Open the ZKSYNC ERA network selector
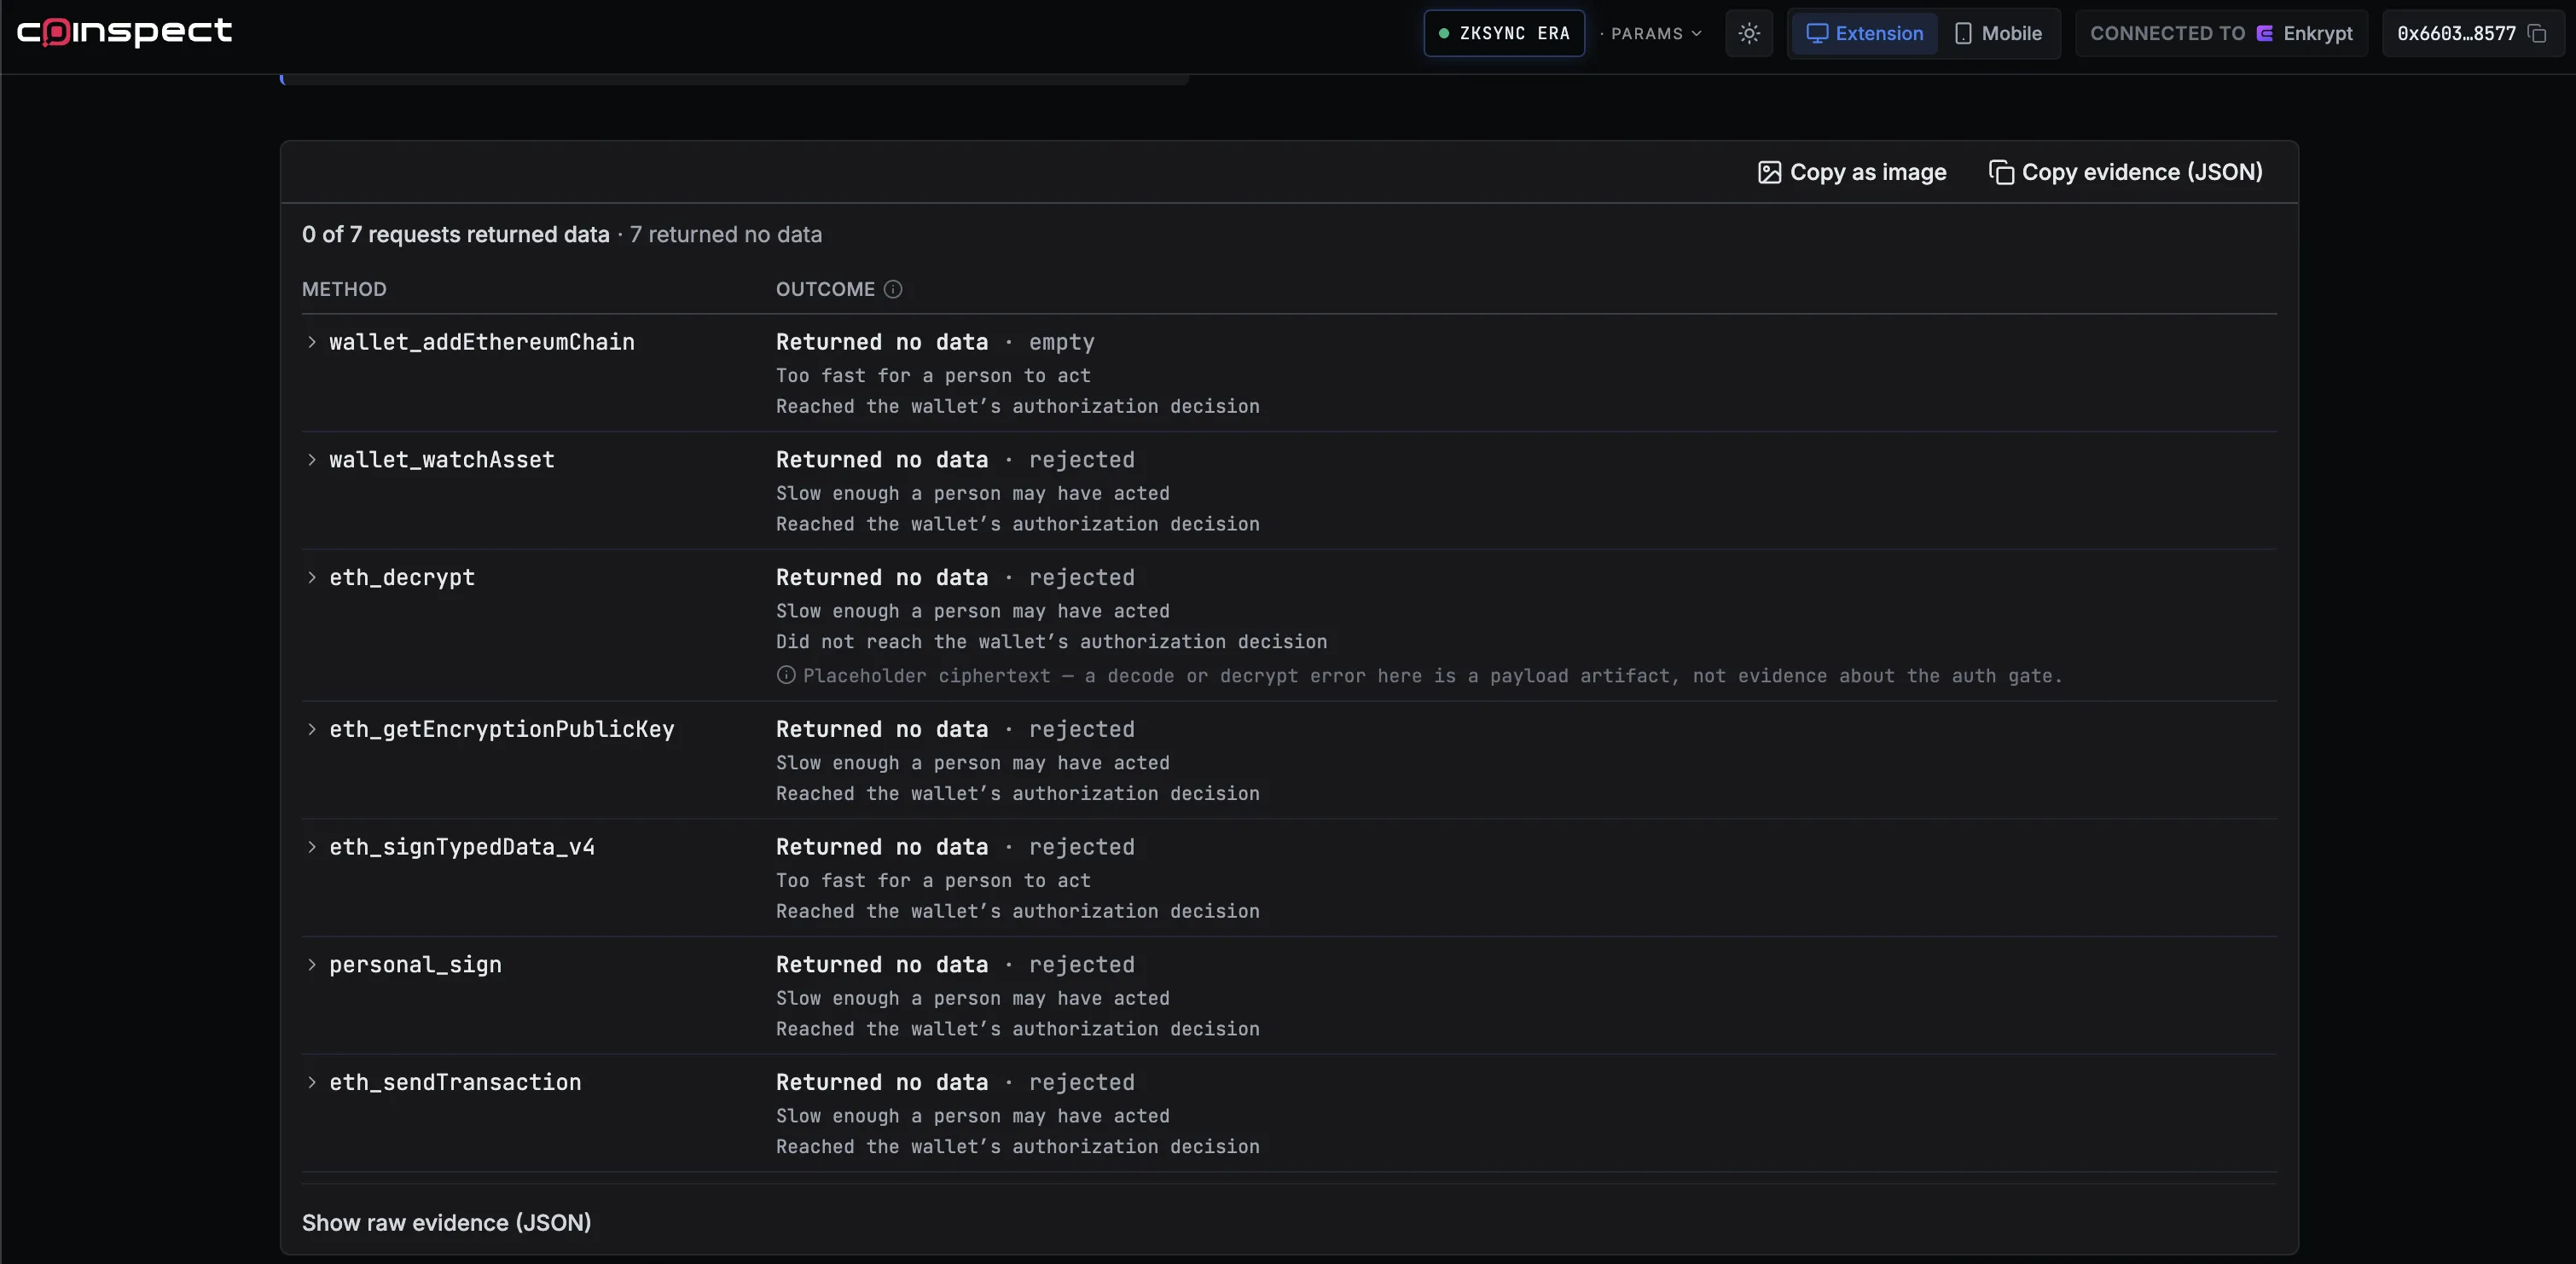This screenshot has width=2576, height=1264. point(1504,33)
